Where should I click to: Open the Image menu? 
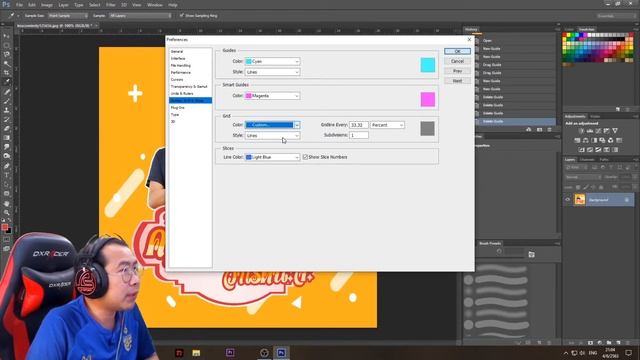(x=47, y=5)
